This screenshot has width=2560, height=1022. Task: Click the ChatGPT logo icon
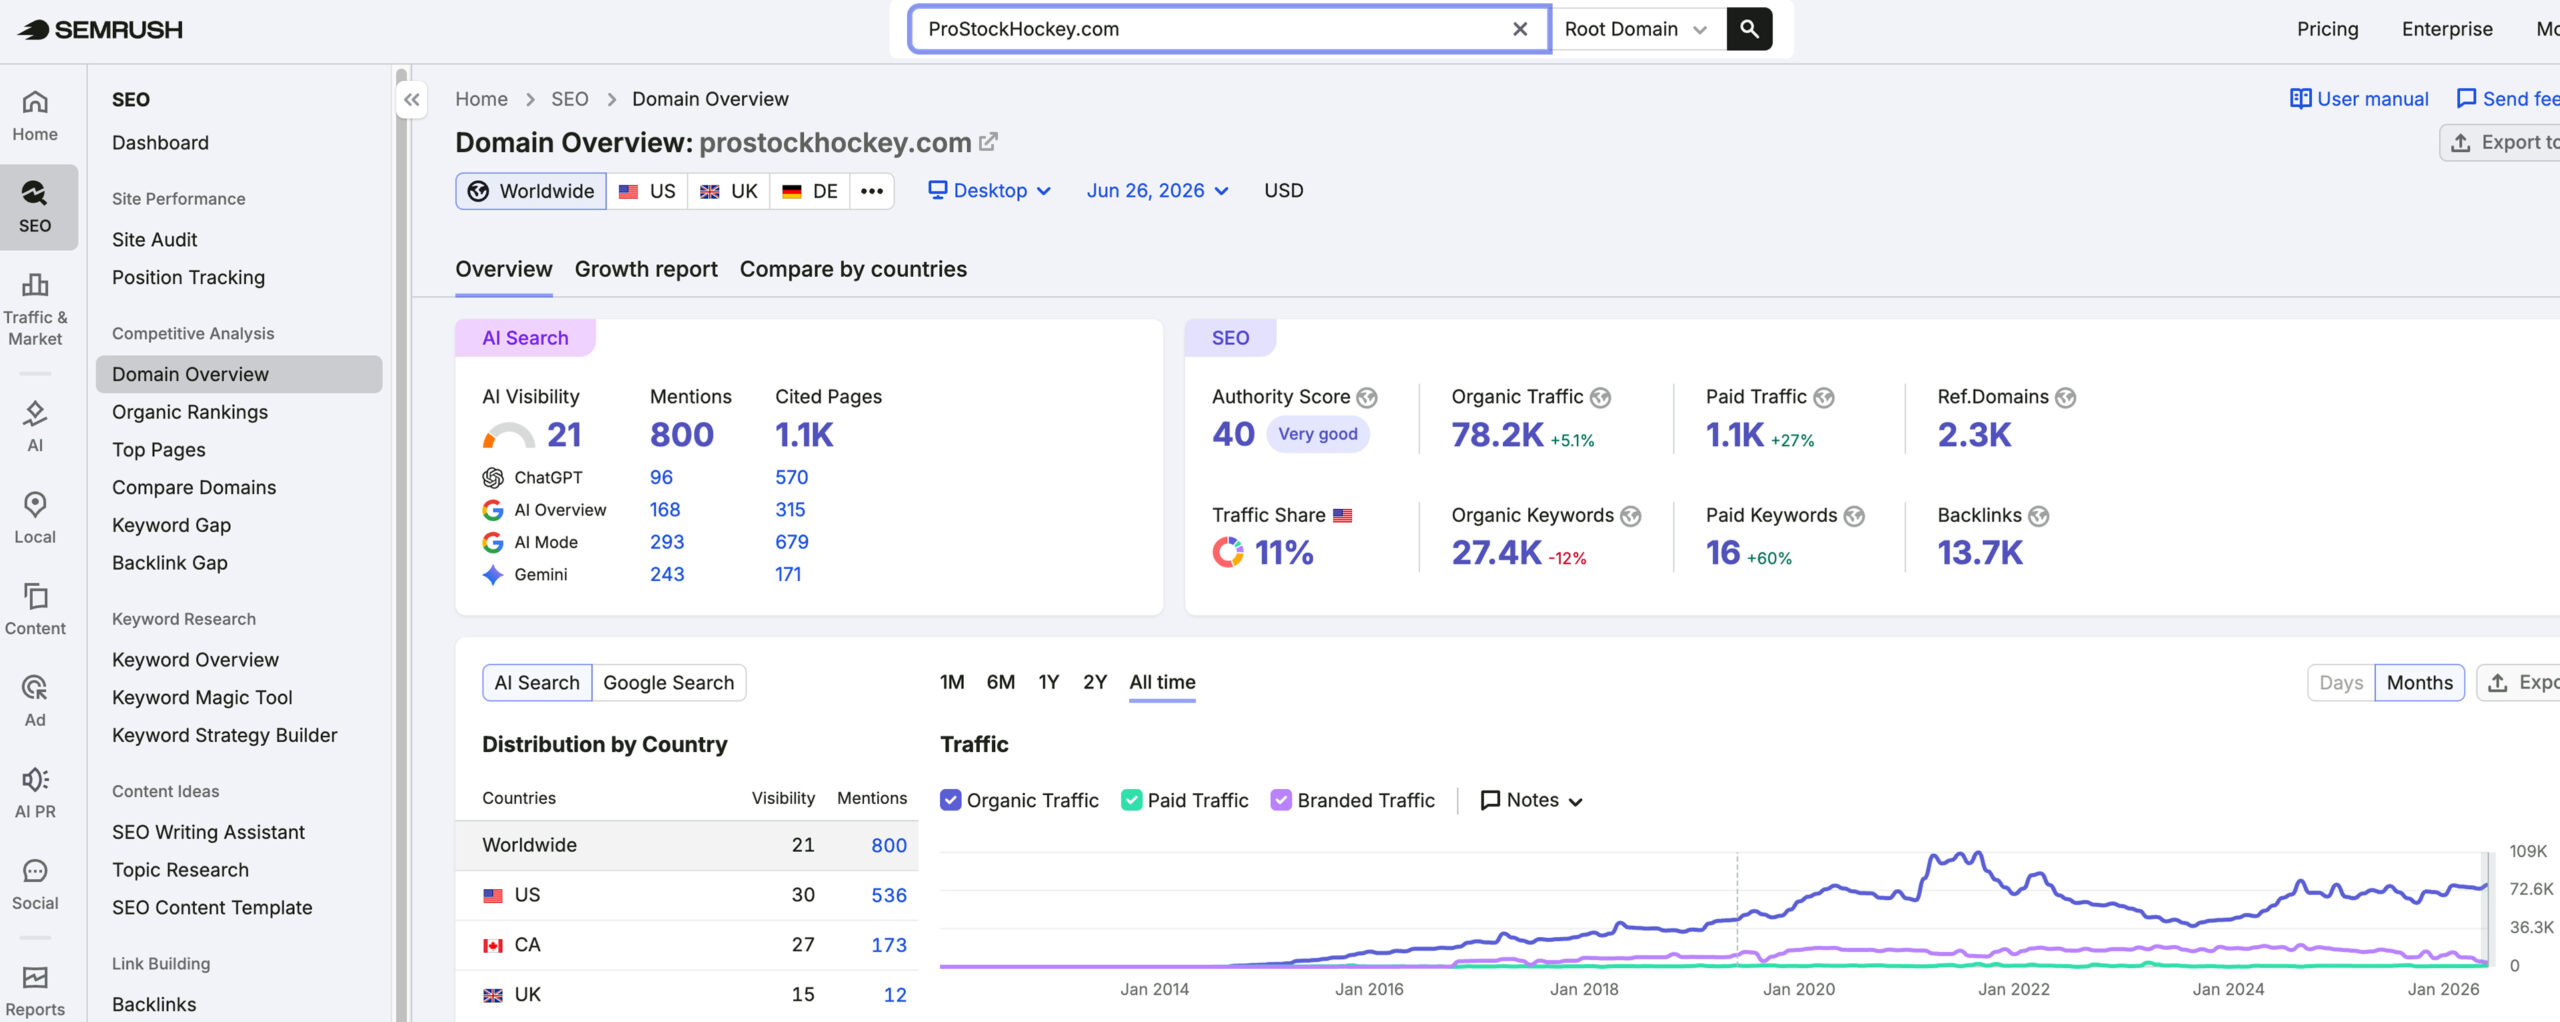coord(493,478)
